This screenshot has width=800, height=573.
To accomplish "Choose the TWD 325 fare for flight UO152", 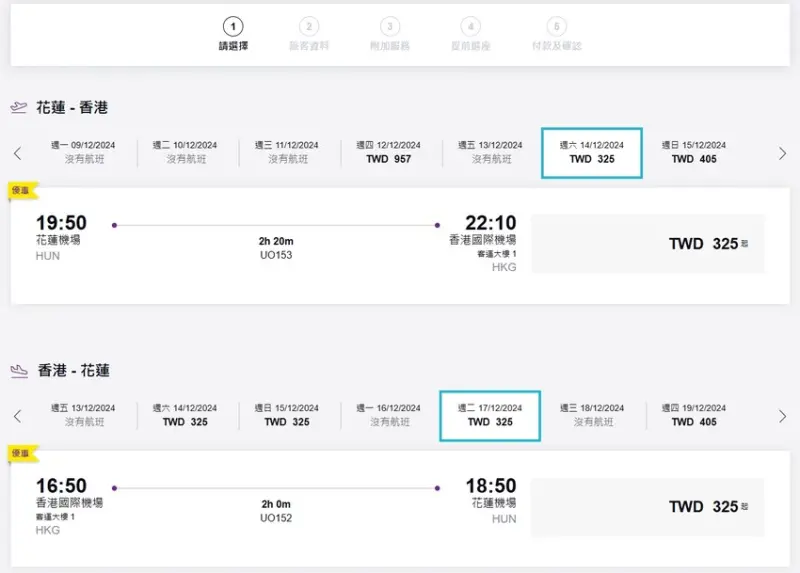I will tap(648, 507).
